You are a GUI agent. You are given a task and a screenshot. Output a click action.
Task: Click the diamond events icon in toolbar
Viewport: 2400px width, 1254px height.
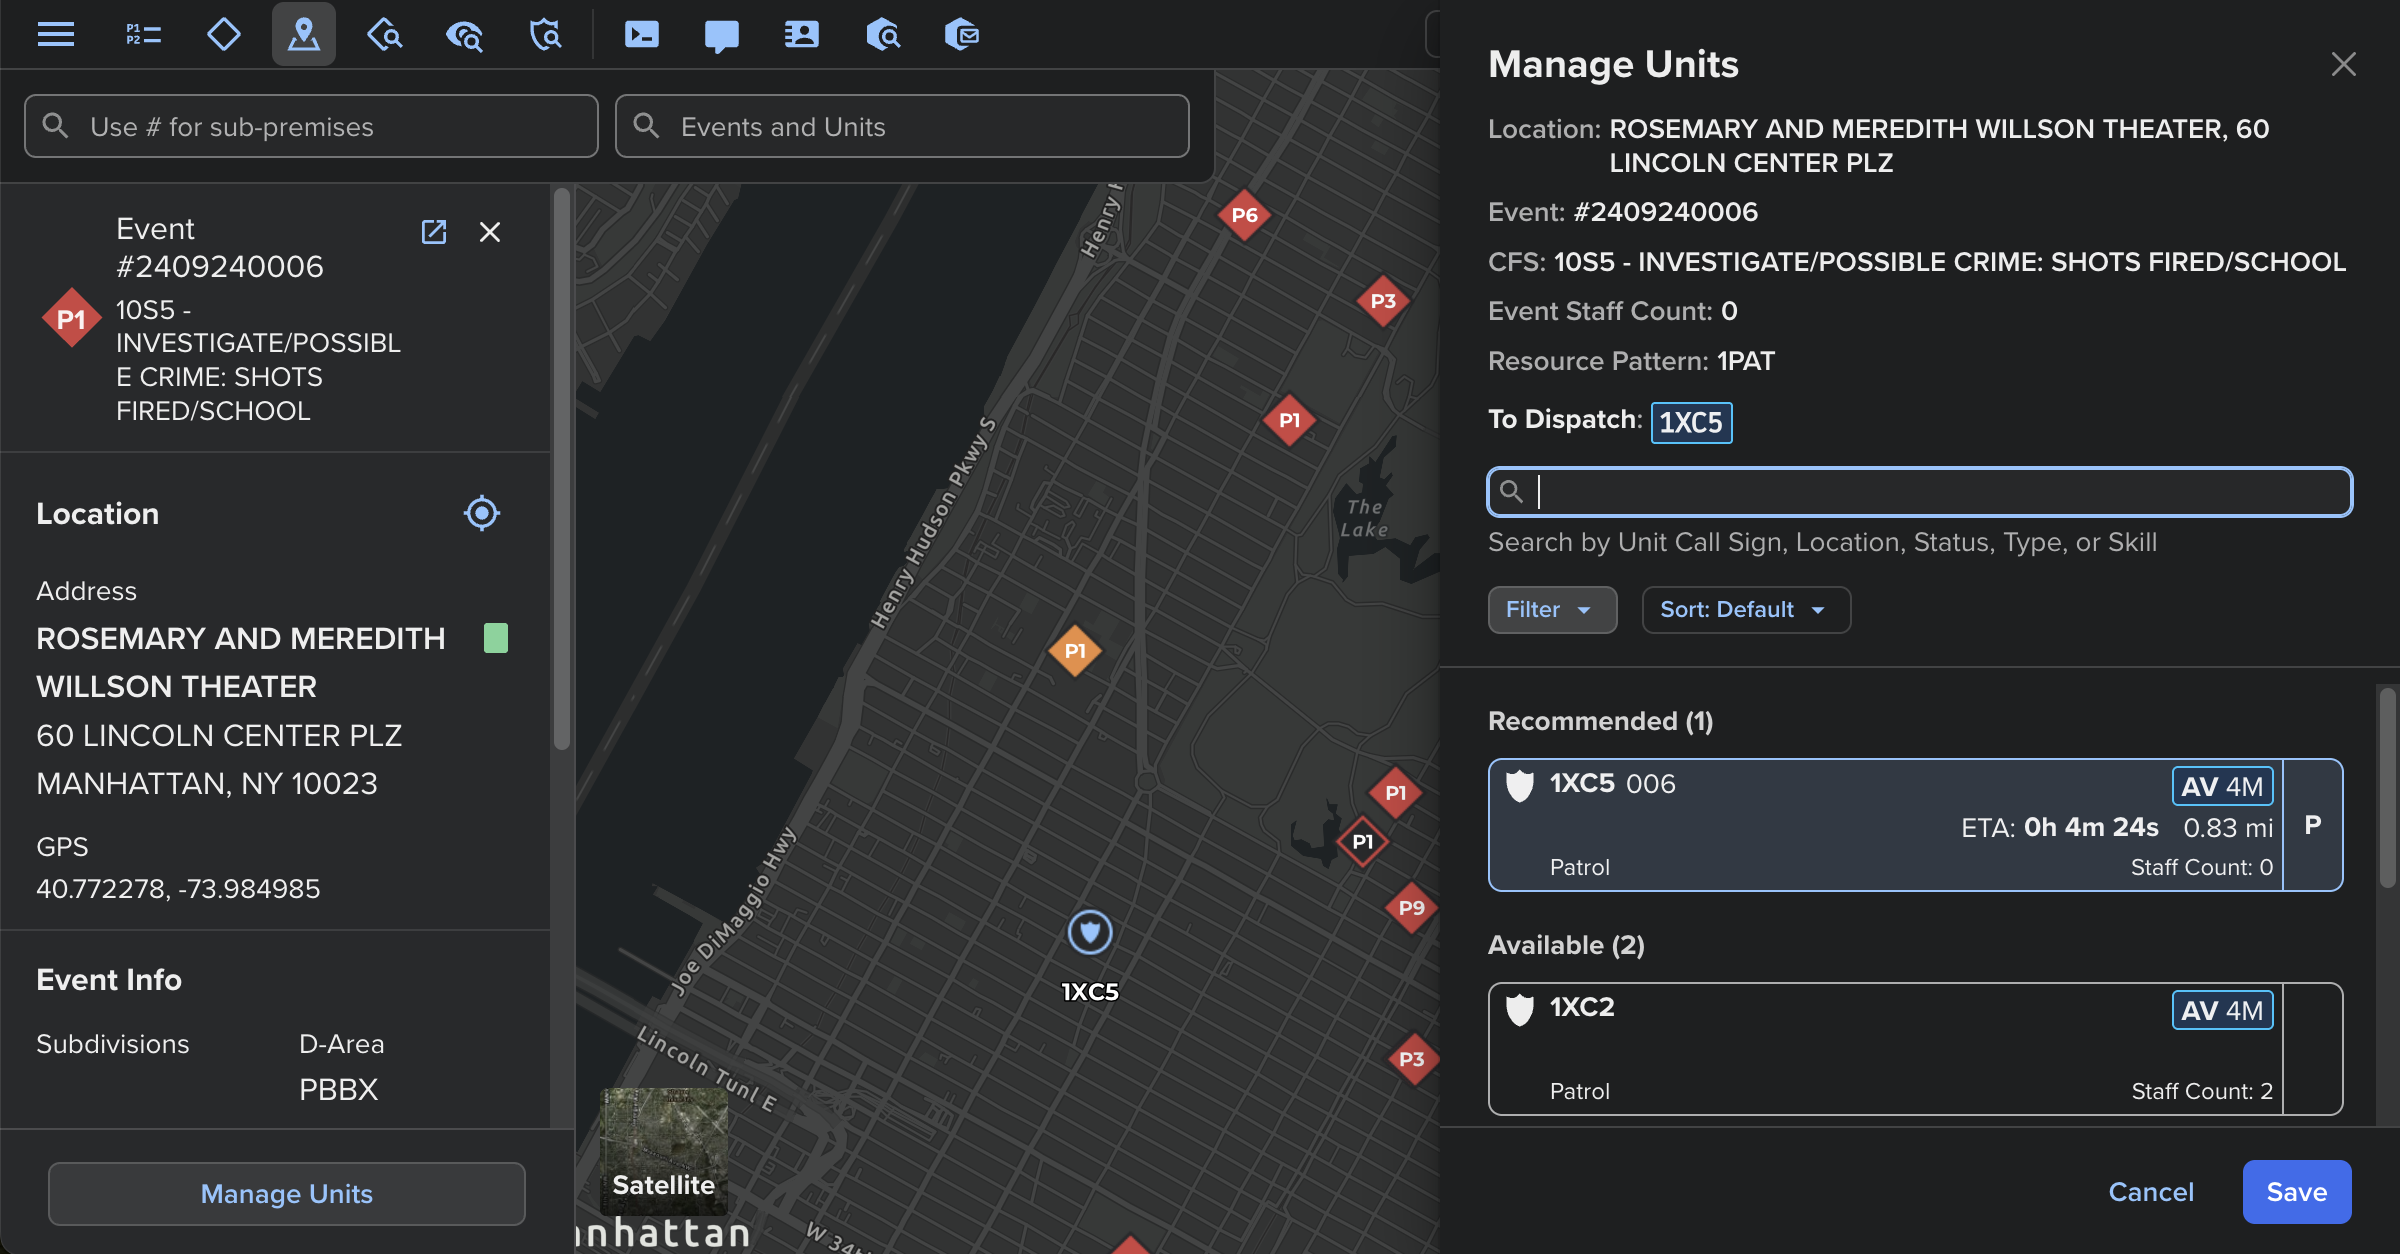[223, 35]
